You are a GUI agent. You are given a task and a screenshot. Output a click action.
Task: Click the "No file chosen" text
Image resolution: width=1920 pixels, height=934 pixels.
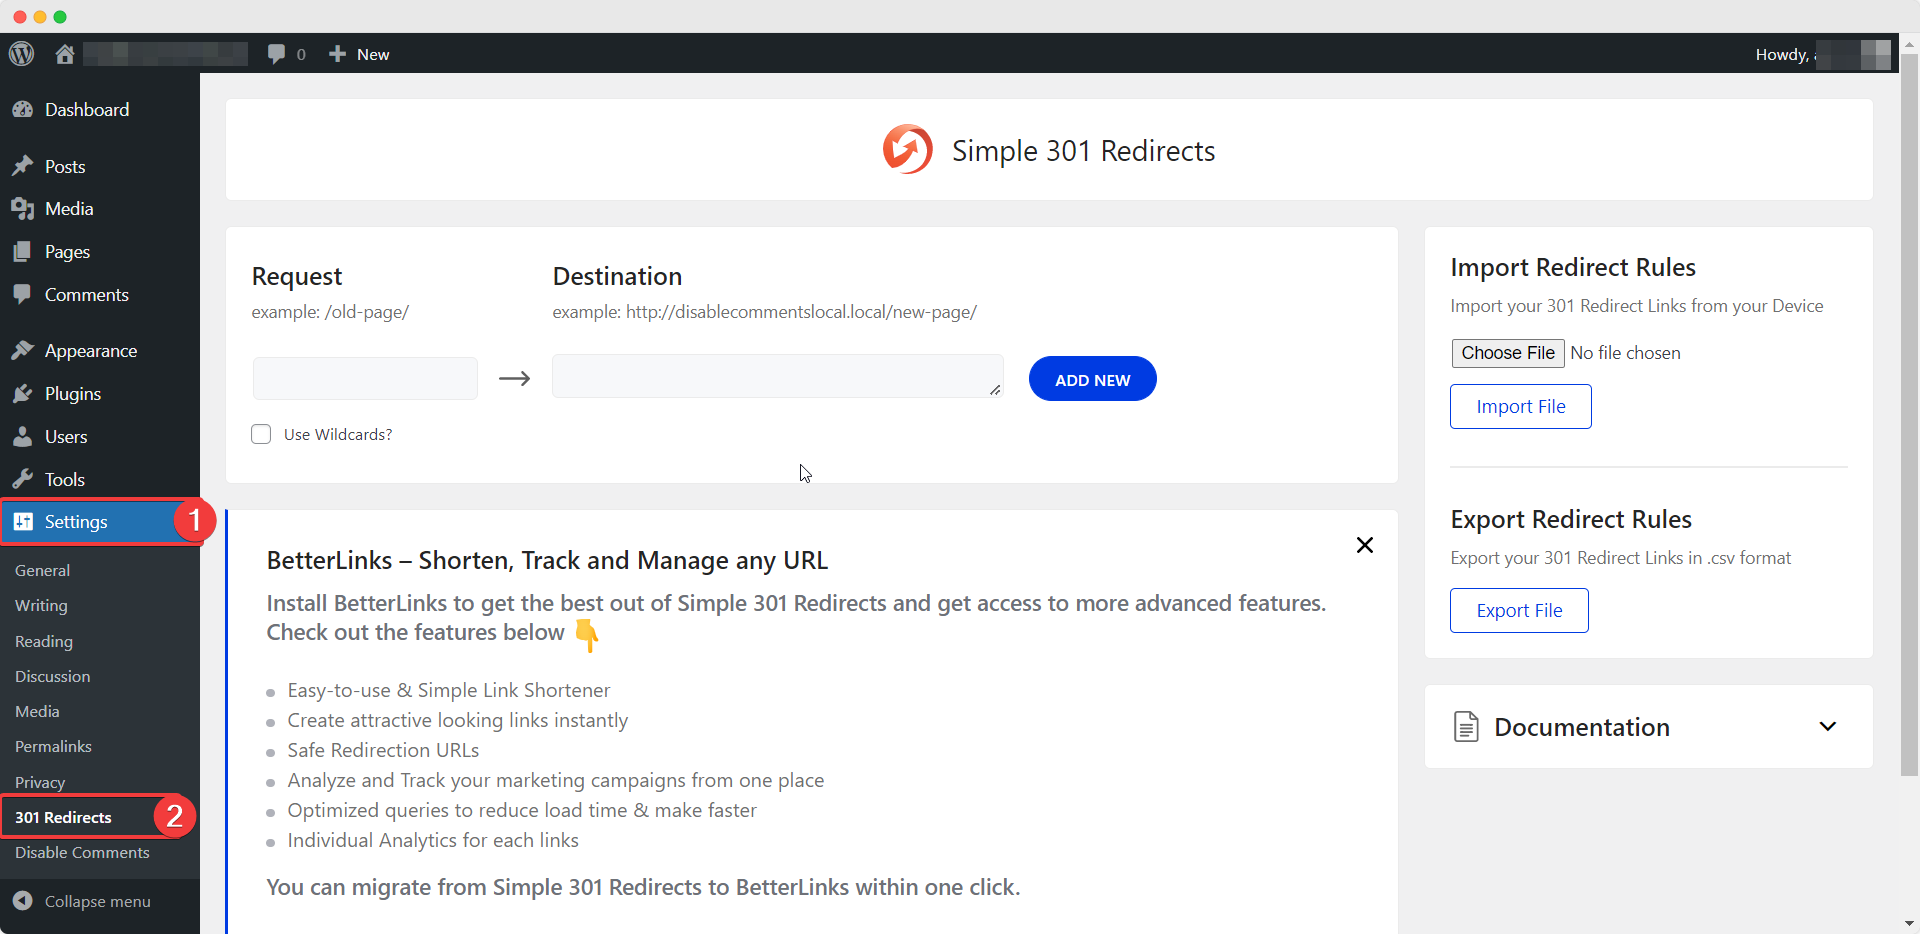[x=1625, y=353]
